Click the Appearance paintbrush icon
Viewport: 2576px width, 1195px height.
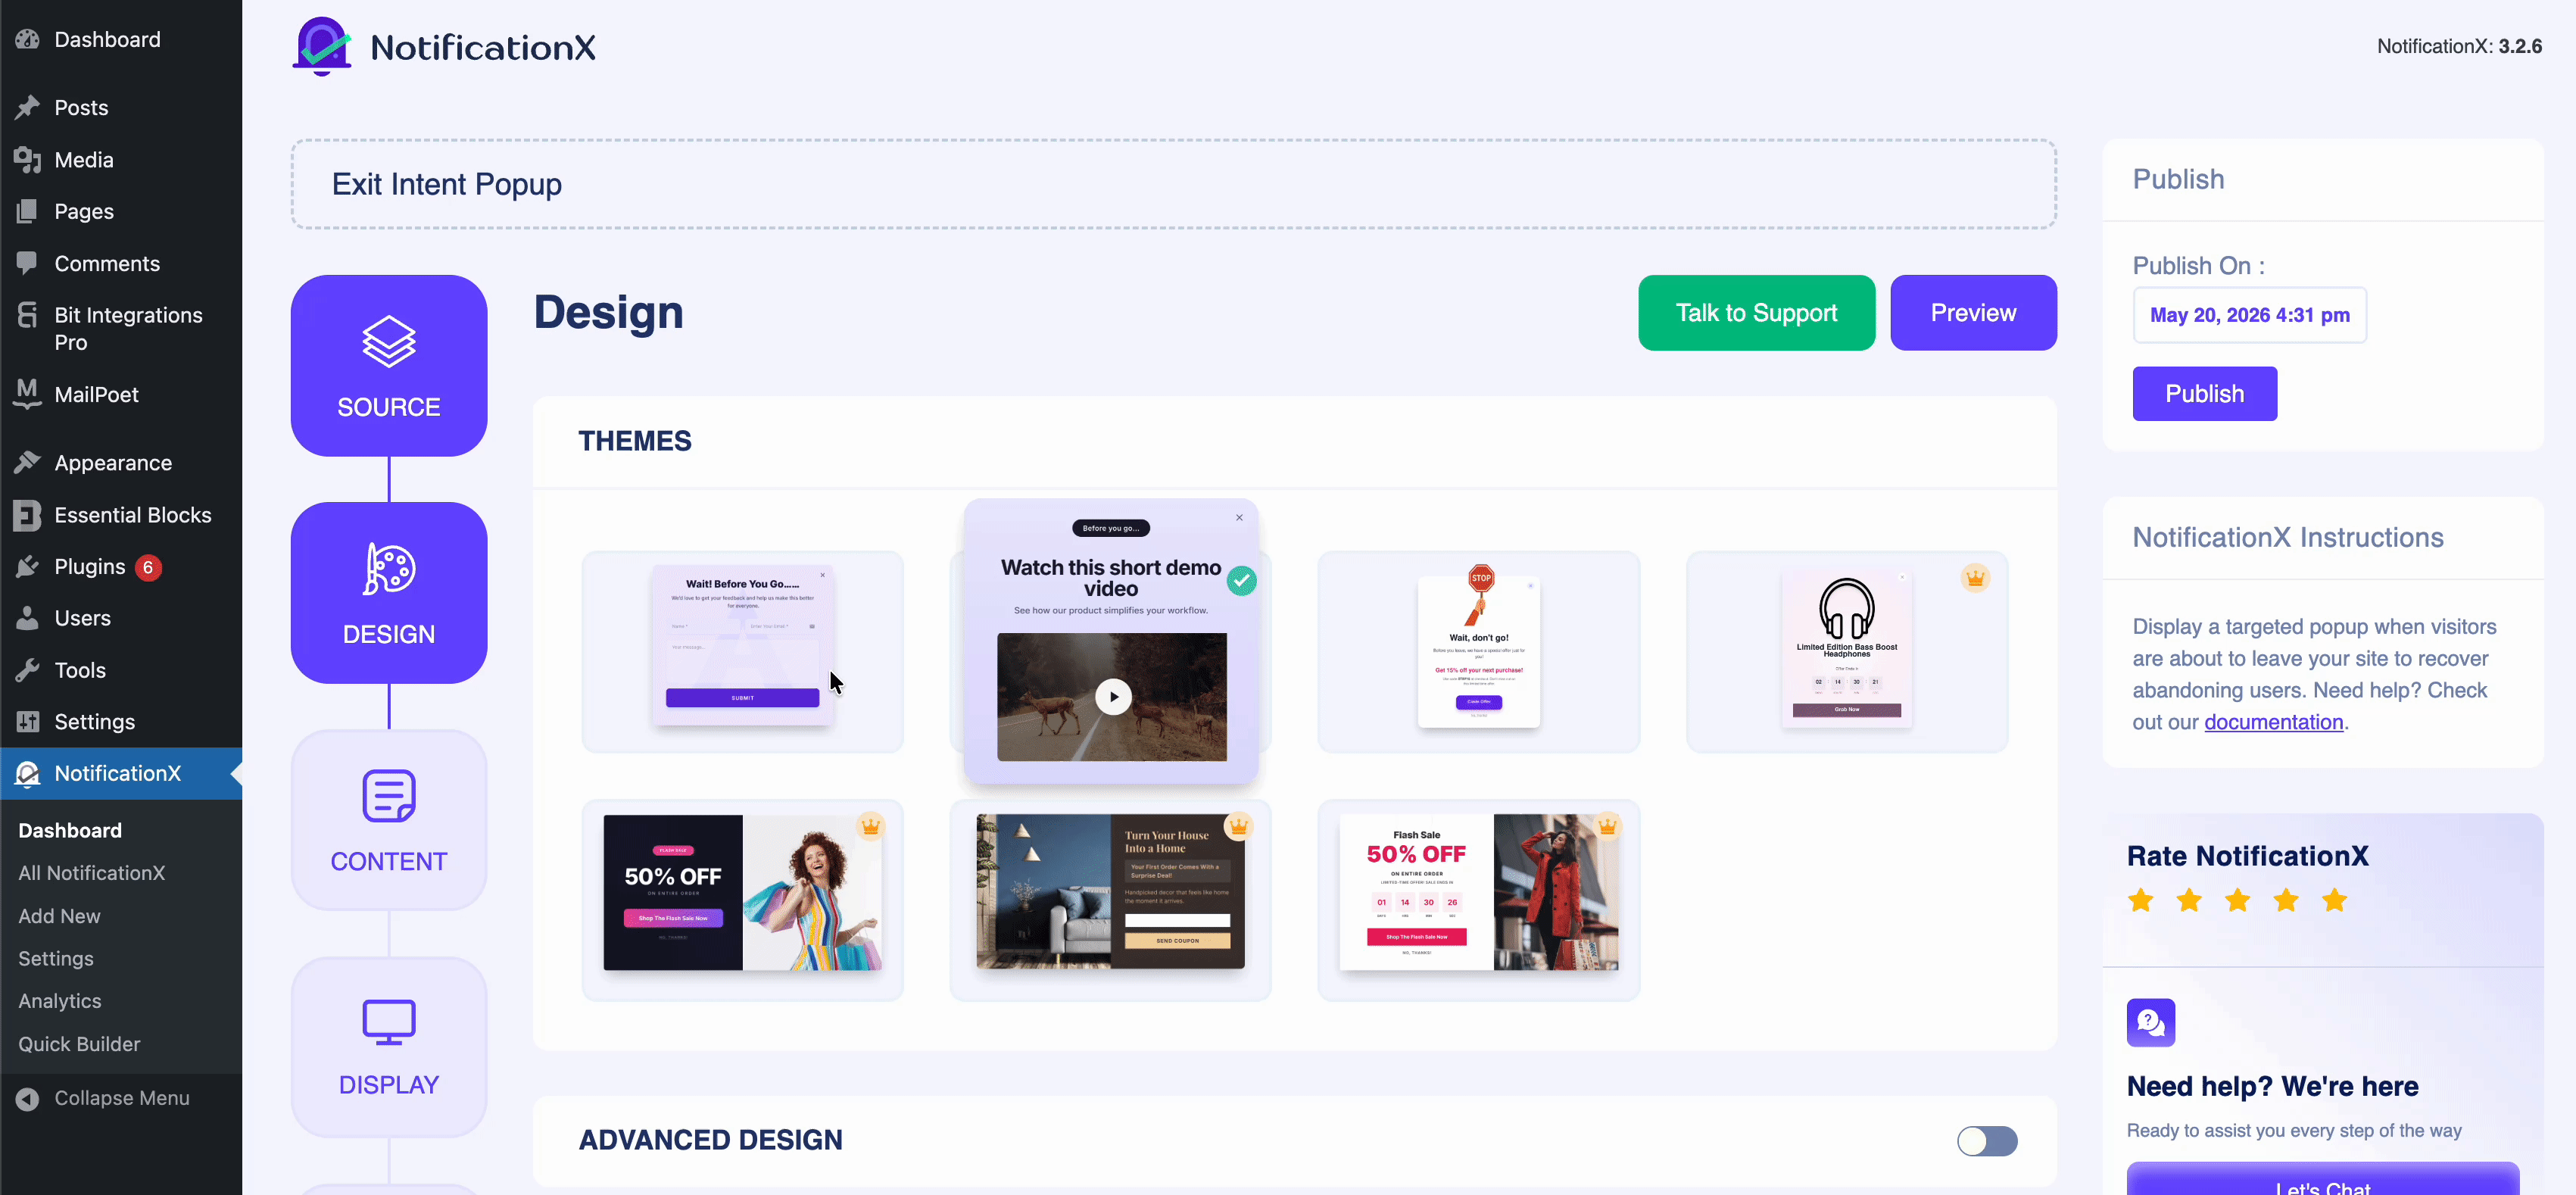click(x=28, y=462)
